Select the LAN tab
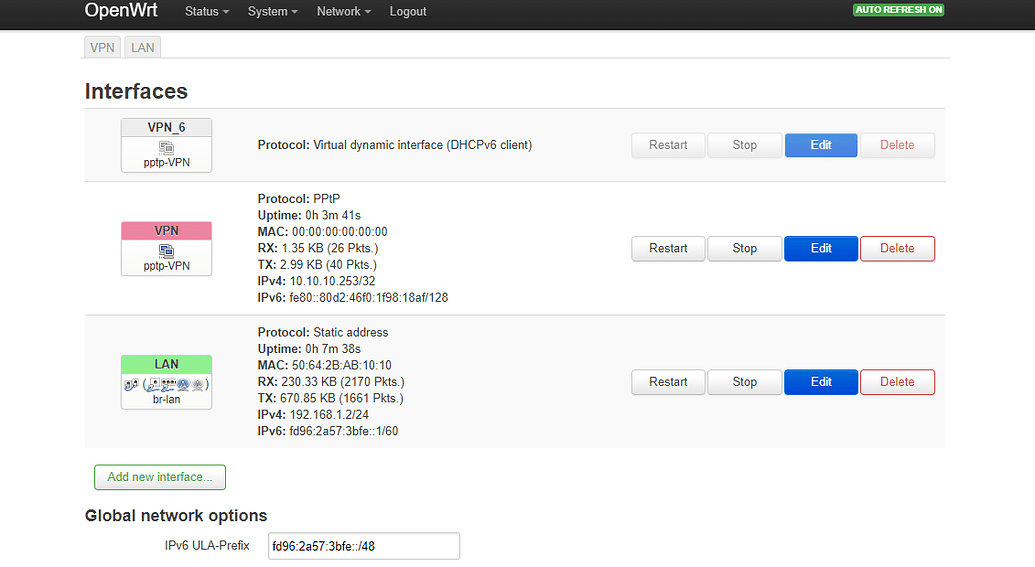The image size is (1035, 567). click(142, 47)
